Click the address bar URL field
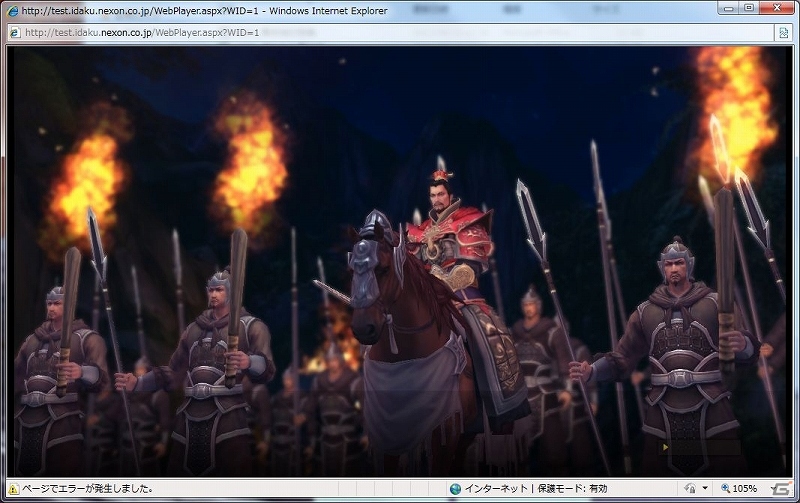 (393, 33)
